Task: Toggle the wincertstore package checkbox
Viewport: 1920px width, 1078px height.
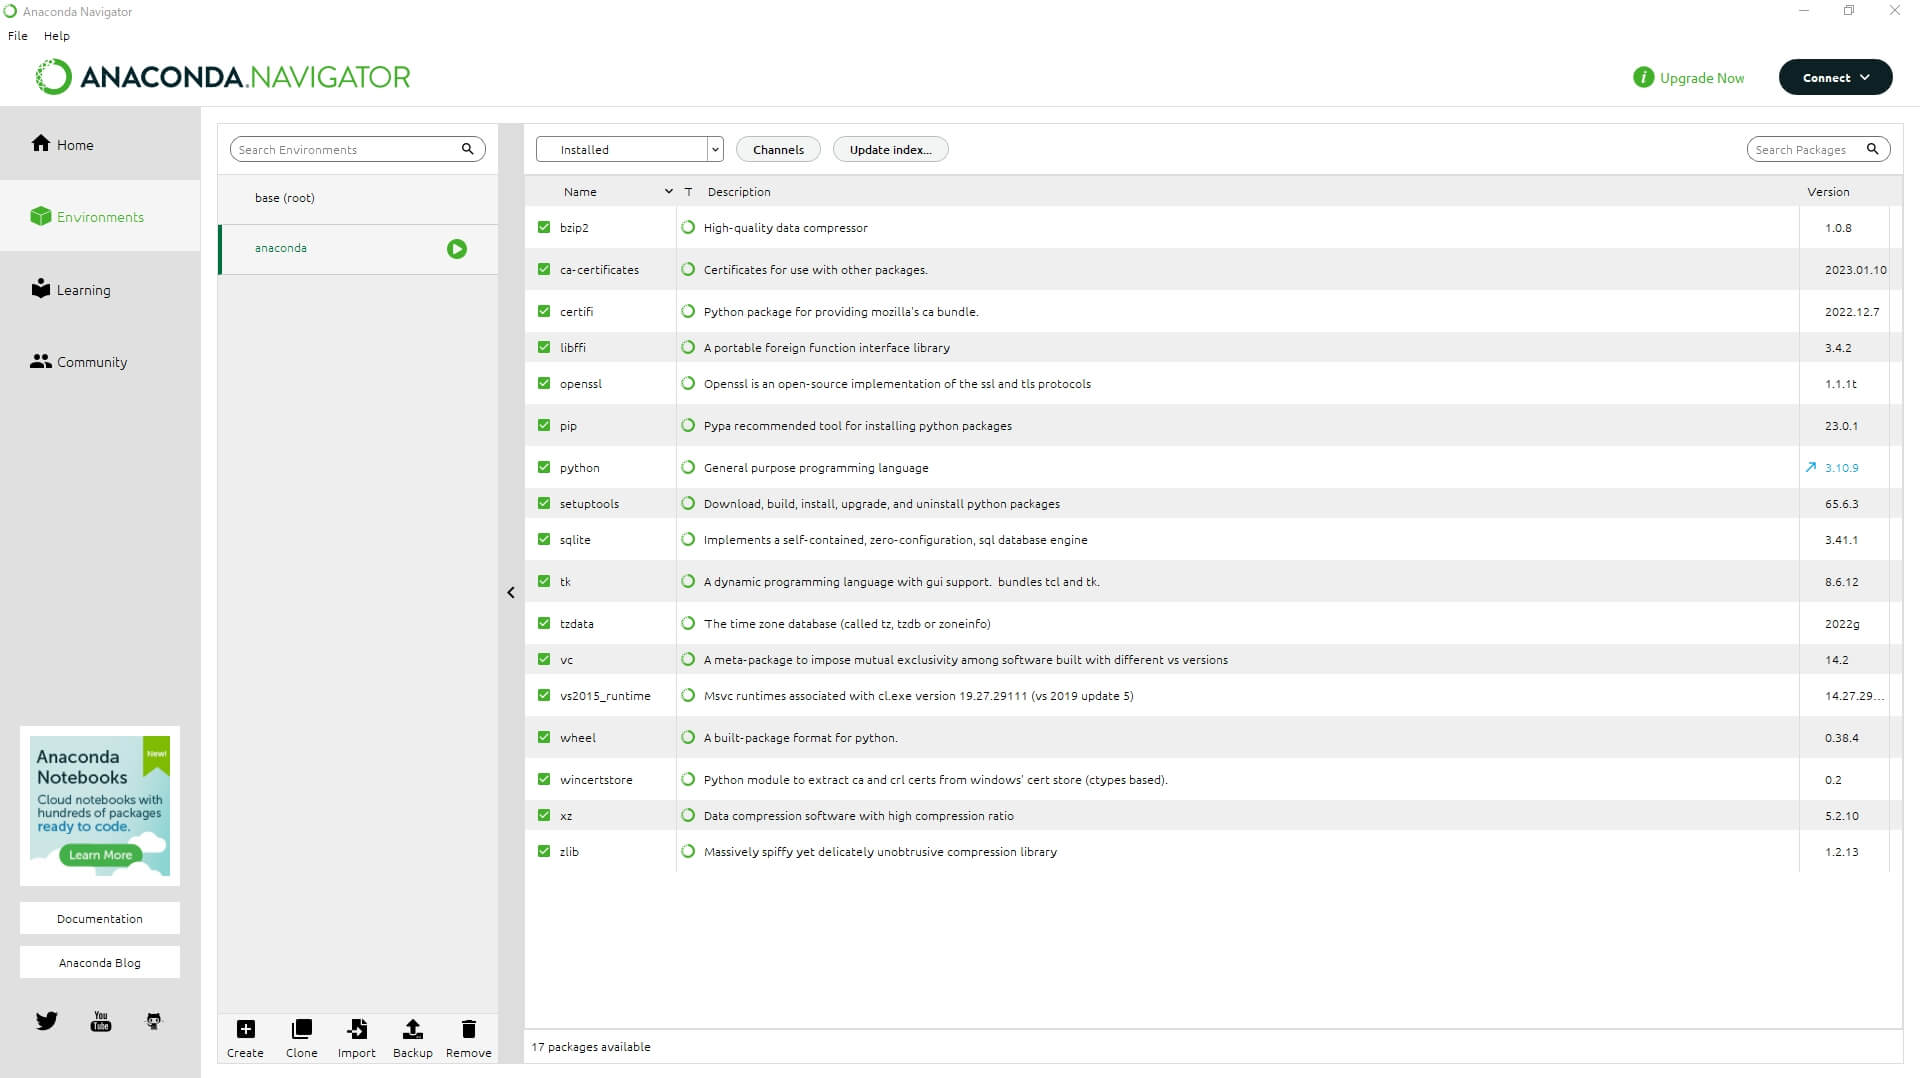Action: (x=544, y=779)
